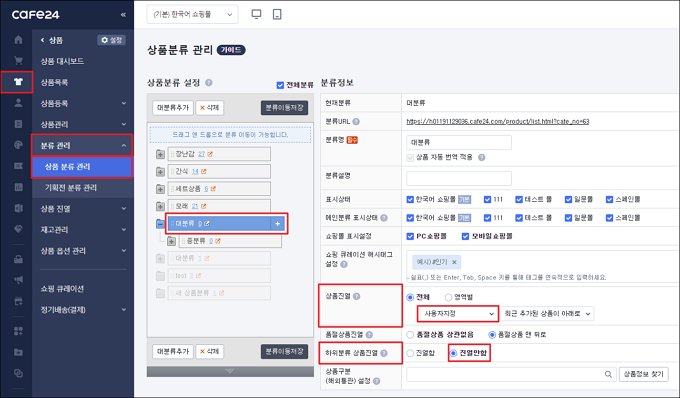Click the 가이드 badge beside page title
This screenshot has width=680, height=398.
click(x=231, y=50)
